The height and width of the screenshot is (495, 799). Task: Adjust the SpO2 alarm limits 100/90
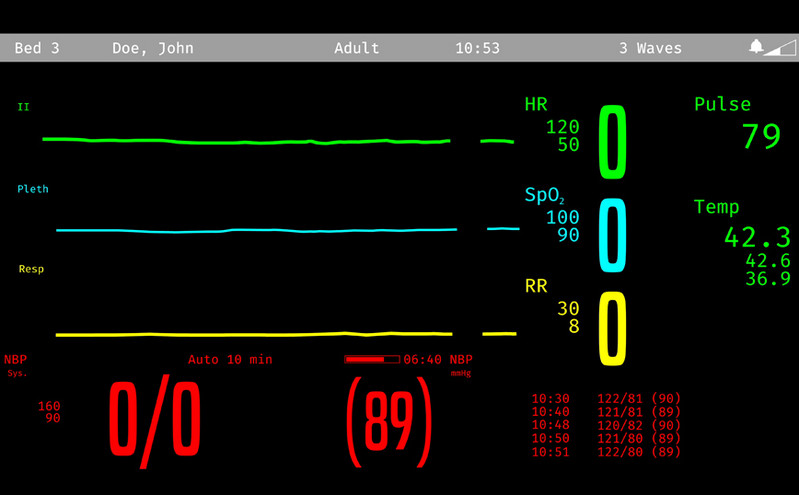[562, 226]
